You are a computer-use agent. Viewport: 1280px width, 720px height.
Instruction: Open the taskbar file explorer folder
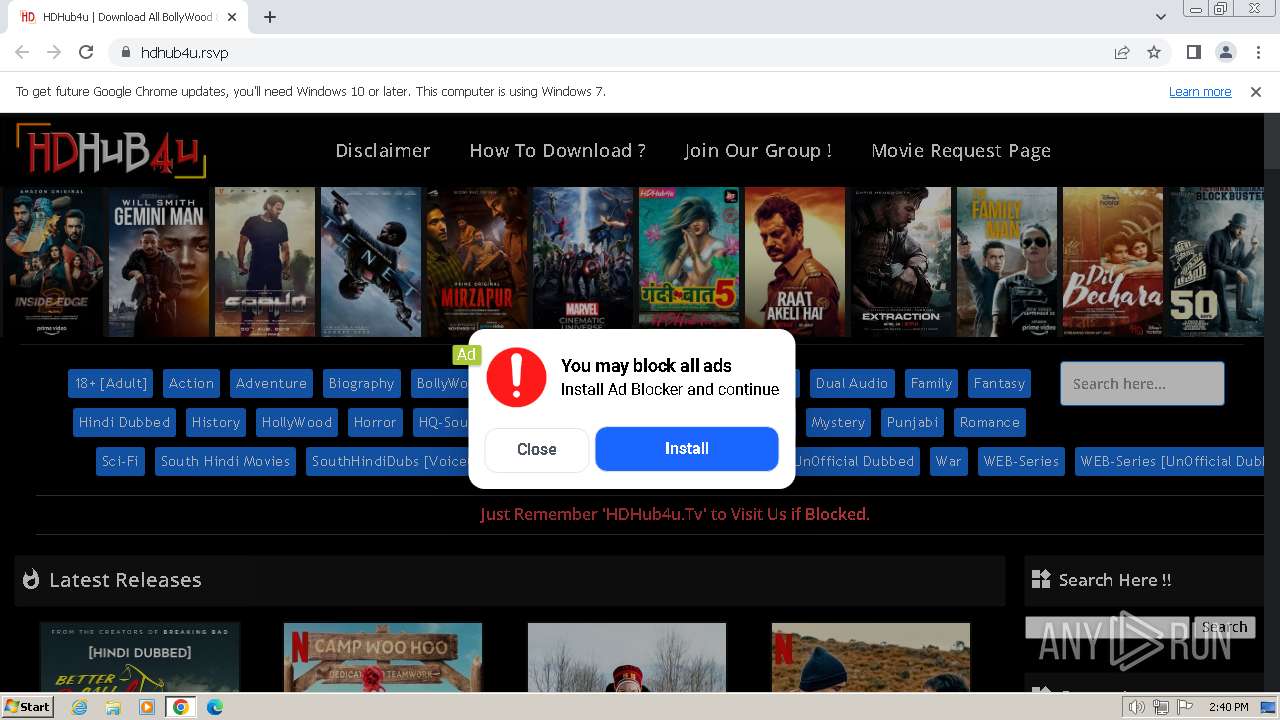coord(113,707)
